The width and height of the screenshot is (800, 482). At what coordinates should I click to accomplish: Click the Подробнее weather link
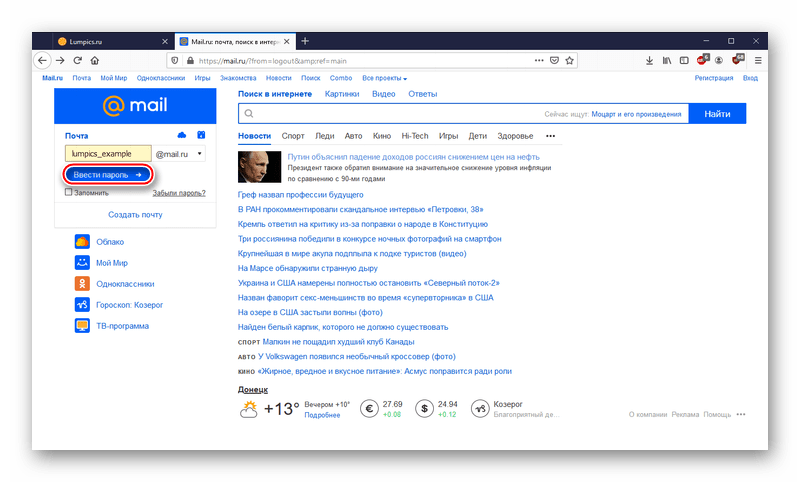[322, 415]
